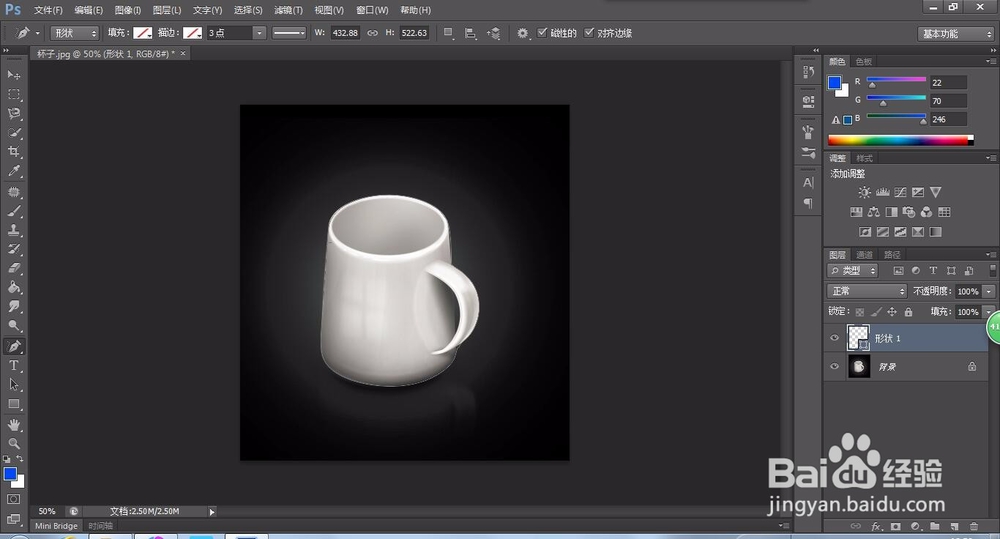
Task: Add a Color Balance adjustment
Action: pos(874,212)
